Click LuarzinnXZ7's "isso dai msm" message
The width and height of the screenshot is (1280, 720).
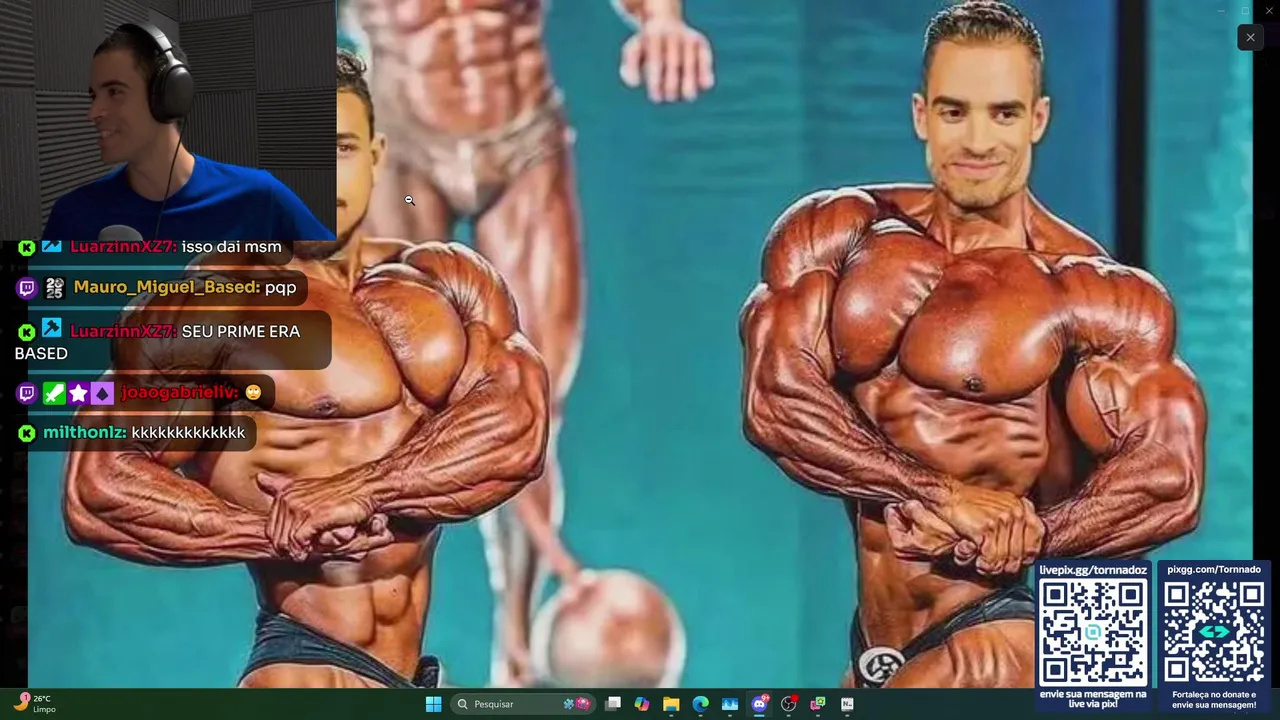pyautogui.click(x=232, y=247)
